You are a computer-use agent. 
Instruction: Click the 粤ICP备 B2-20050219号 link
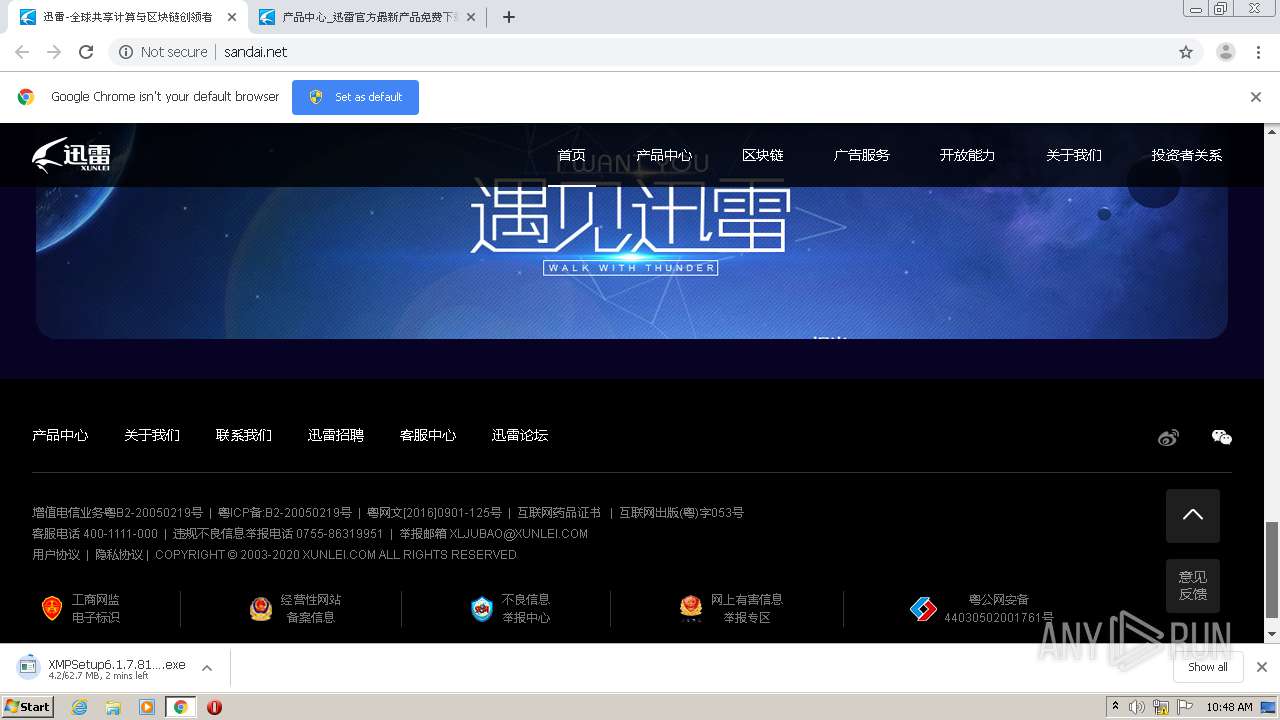pos(285,513)
